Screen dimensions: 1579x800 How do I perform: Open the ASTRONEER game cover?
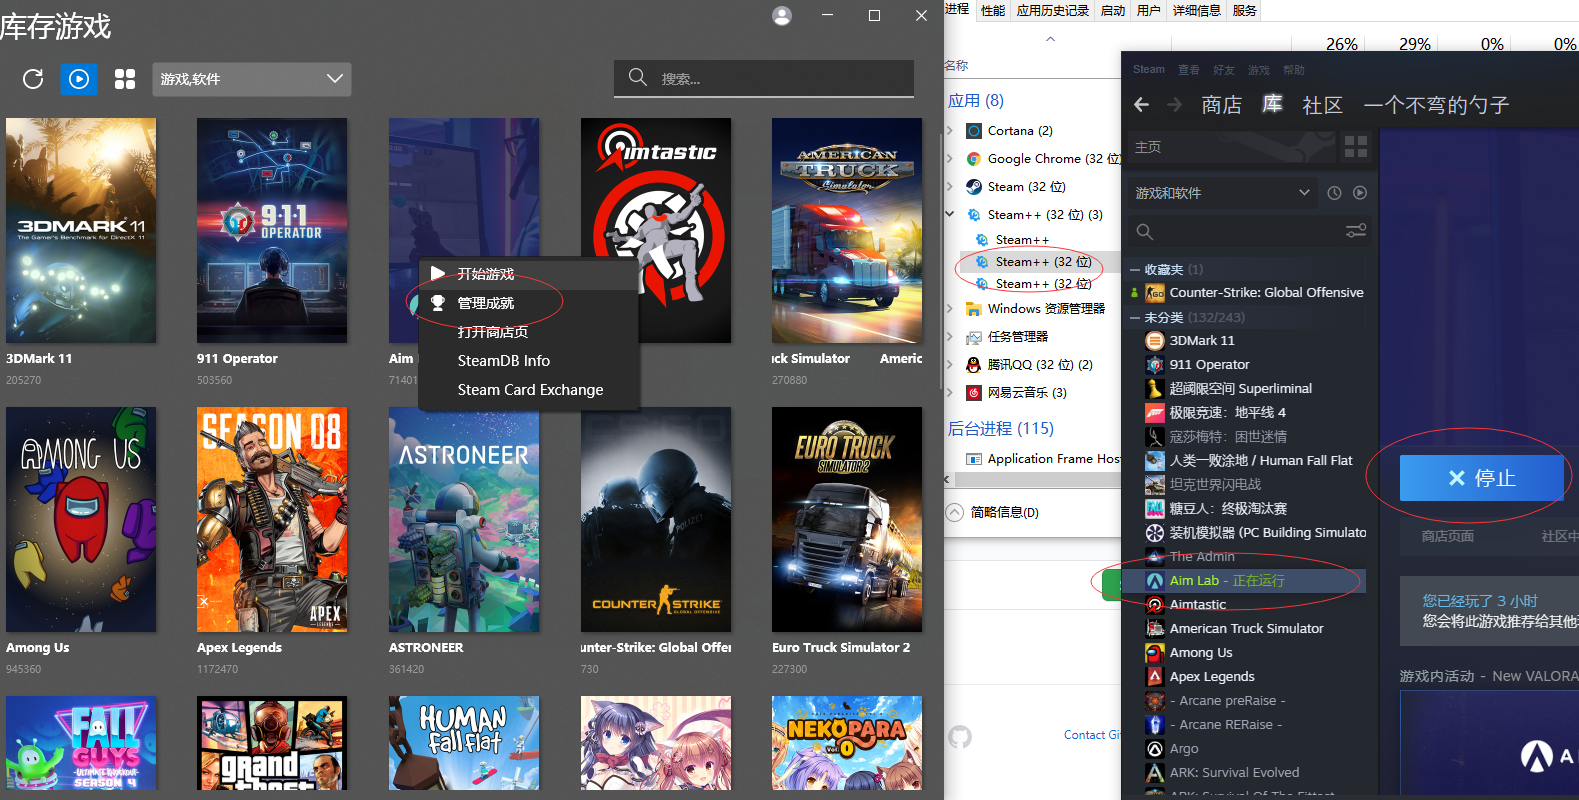(x=464, y=519)
